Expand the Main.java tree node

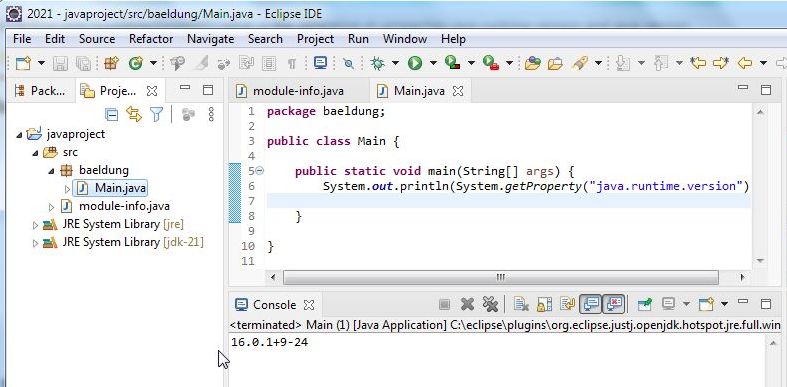(68, 189)
